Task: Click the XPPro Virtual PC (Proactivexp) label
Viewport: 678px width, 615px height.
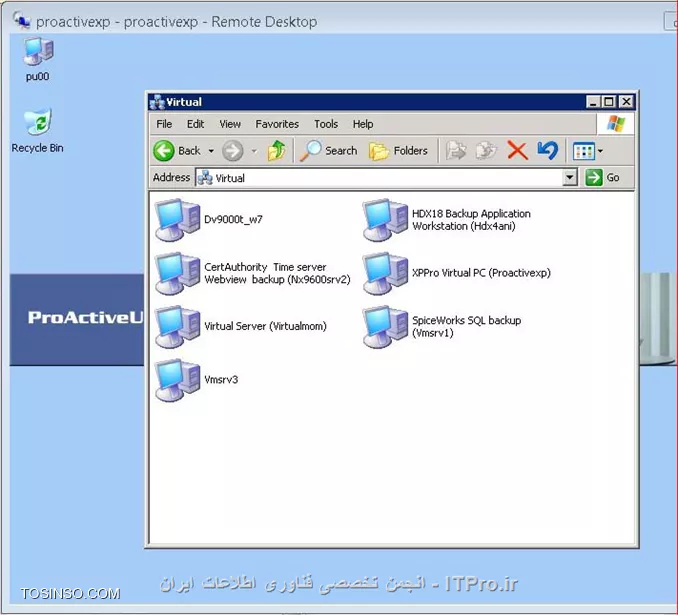Action: point(481,273)
